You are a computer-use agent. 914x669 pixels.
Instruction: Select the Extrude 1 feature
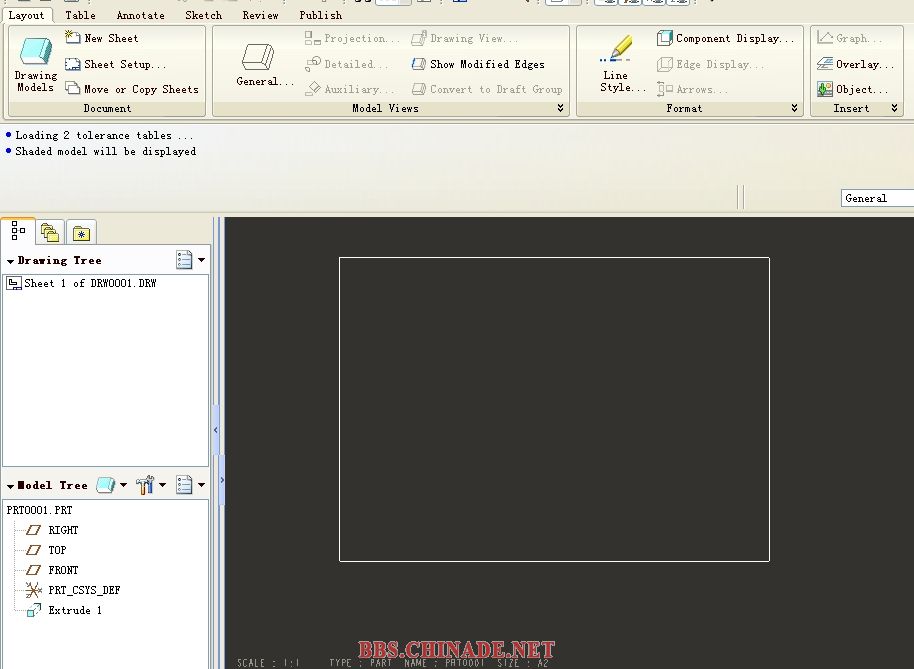65,610
